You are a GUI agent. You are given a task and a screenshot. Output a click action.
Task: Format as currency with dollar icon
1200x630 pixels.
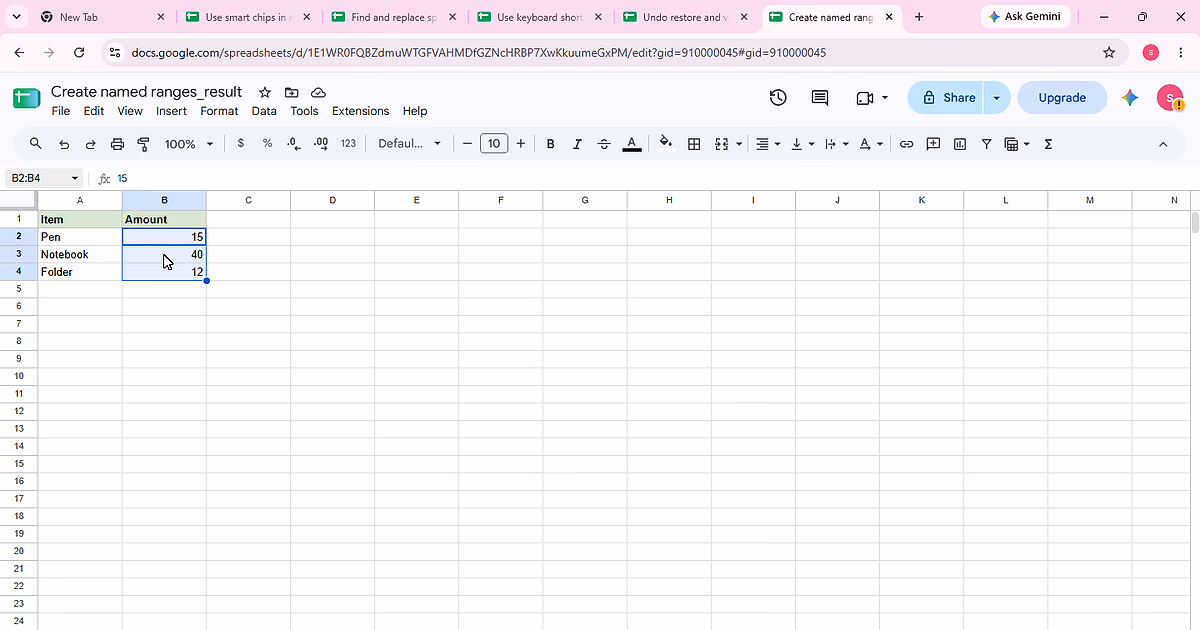click(241, 144)
